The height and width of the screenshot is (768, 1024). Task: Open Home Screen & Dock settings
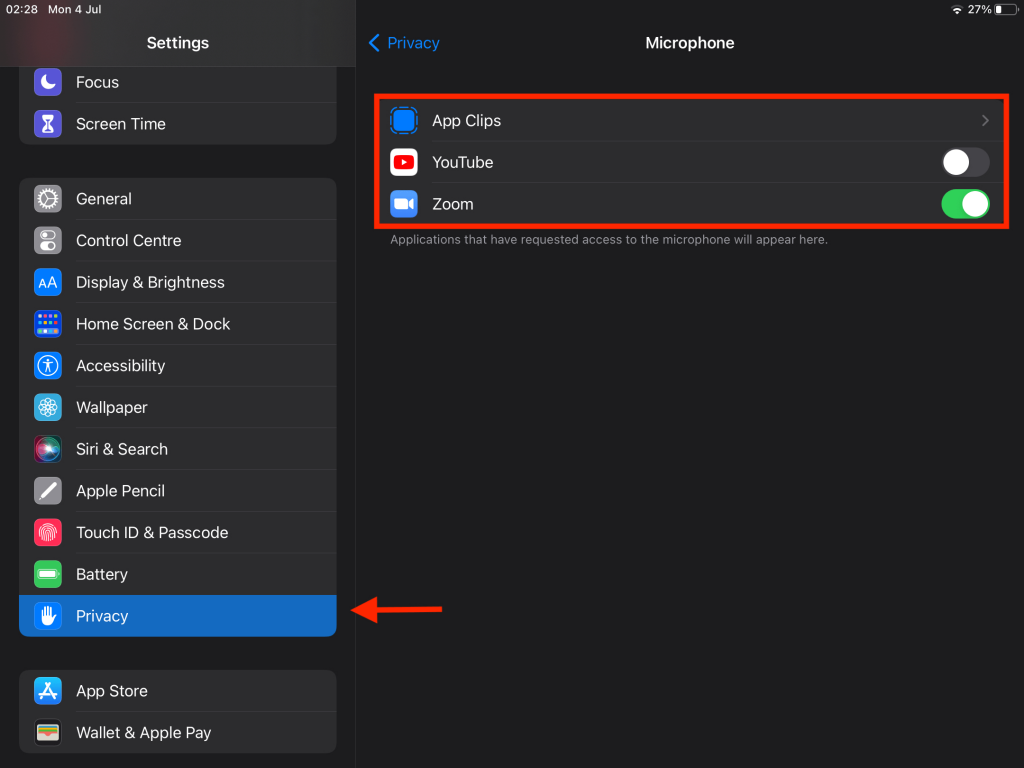coord(178,324)
